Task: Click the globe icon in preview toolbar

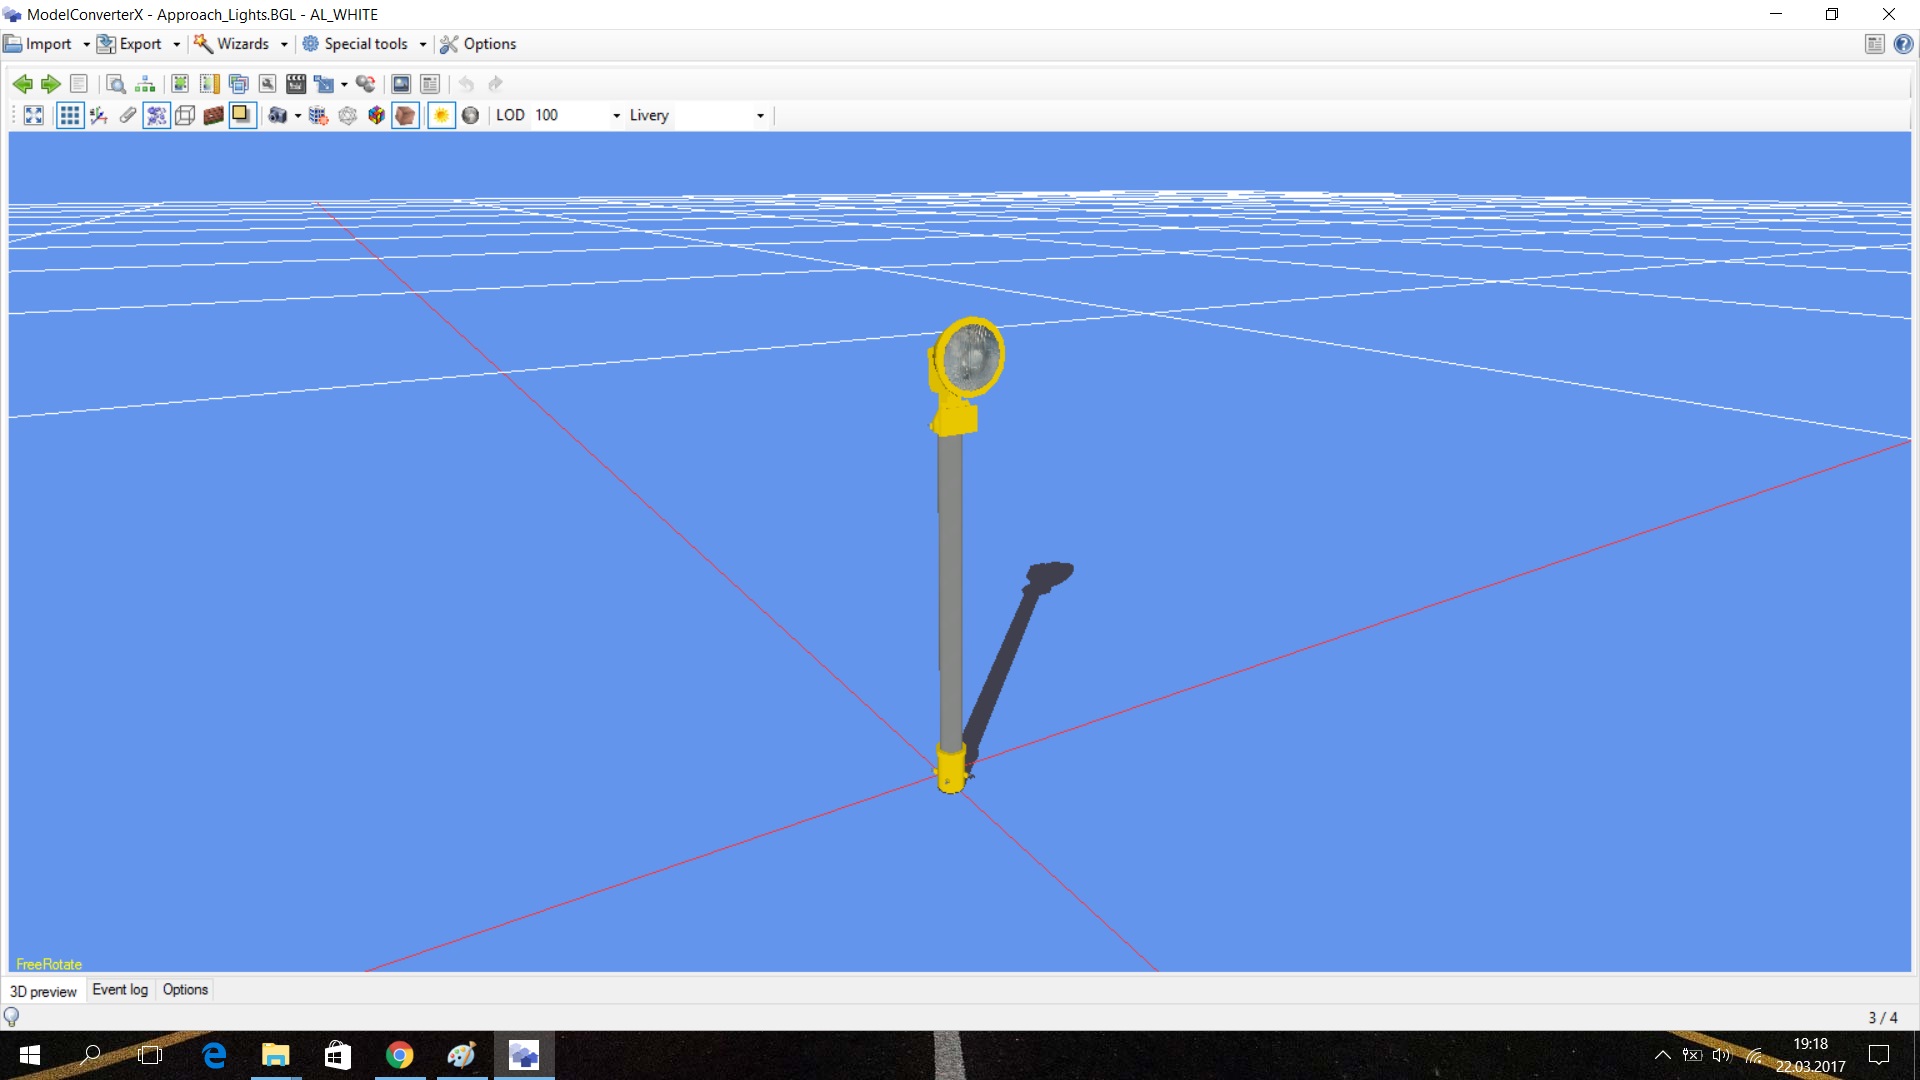Action: pyautogui.click(x=470, y=116)
